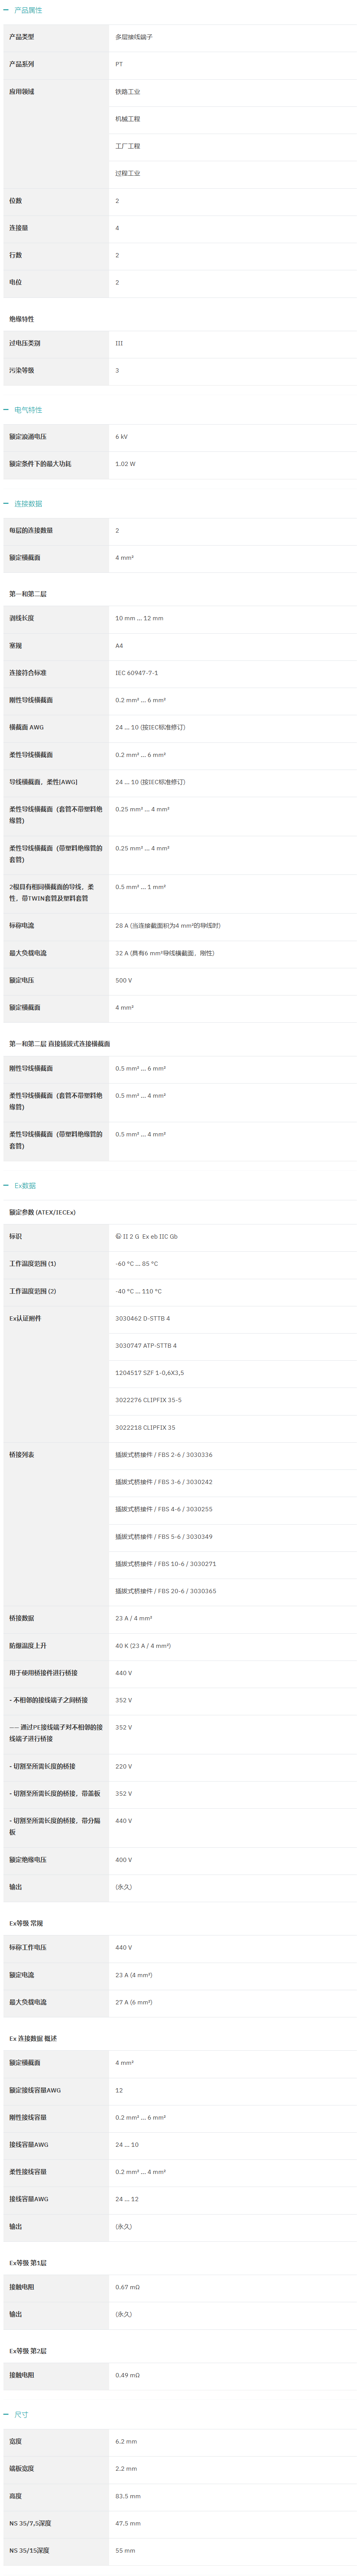Click contact resistance value 0.49 mΩ

click(x=127, y=2375)
